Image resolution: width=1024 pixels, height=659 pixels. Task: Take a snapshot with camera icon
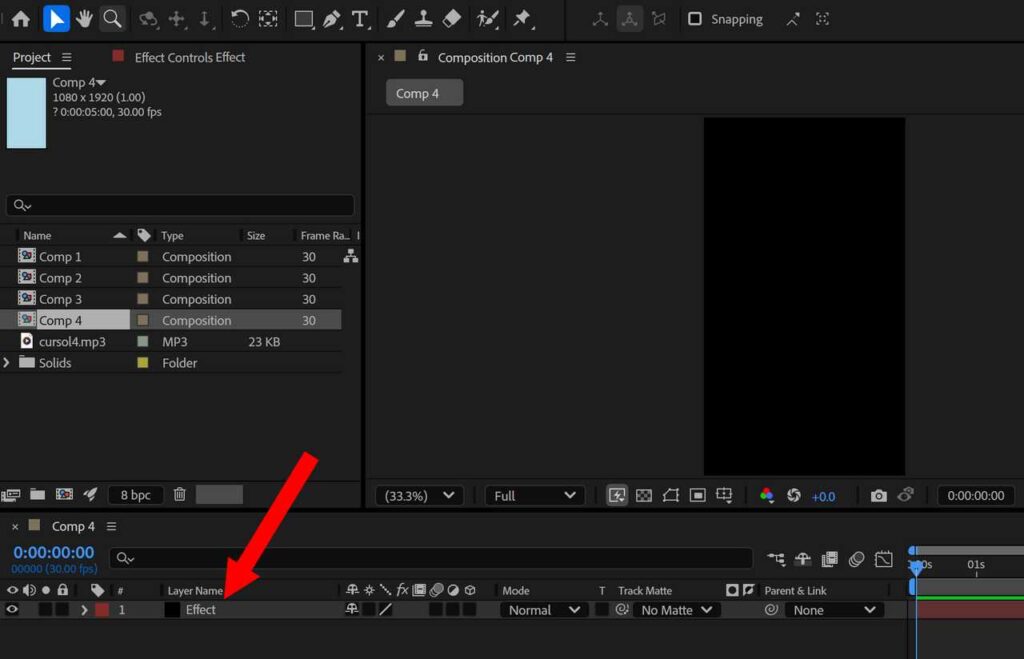pyautogui.click(x=879, y=496)
